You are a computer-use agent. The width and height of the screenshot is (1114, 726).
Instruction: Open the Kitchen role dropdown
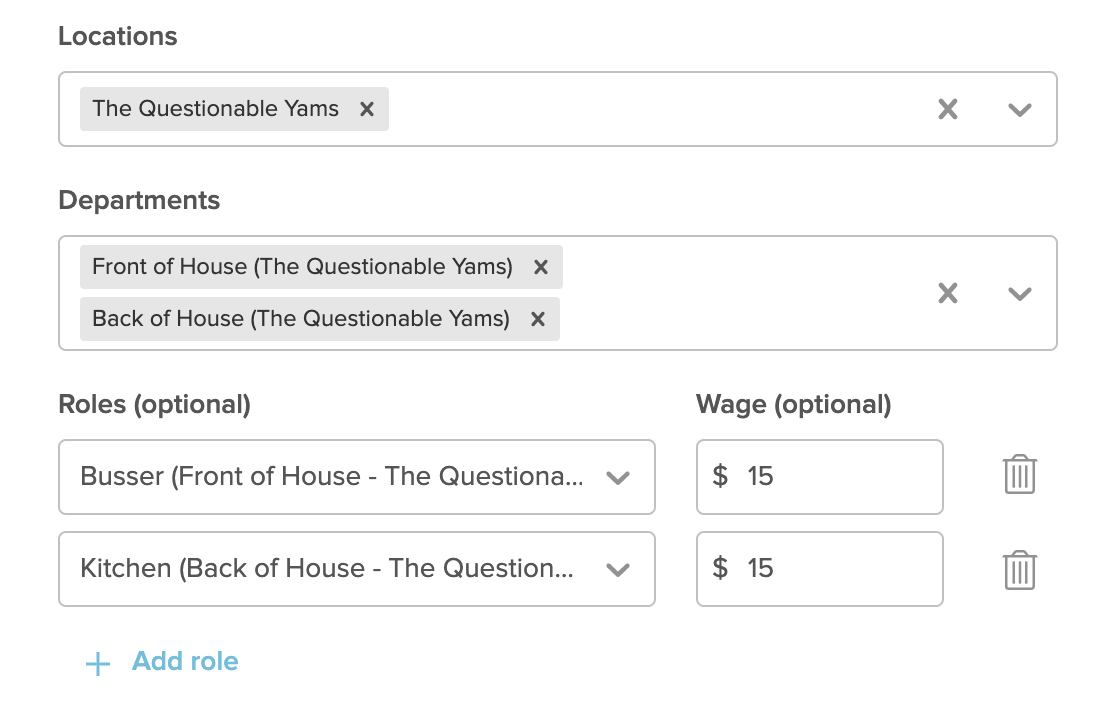(357, 569)
